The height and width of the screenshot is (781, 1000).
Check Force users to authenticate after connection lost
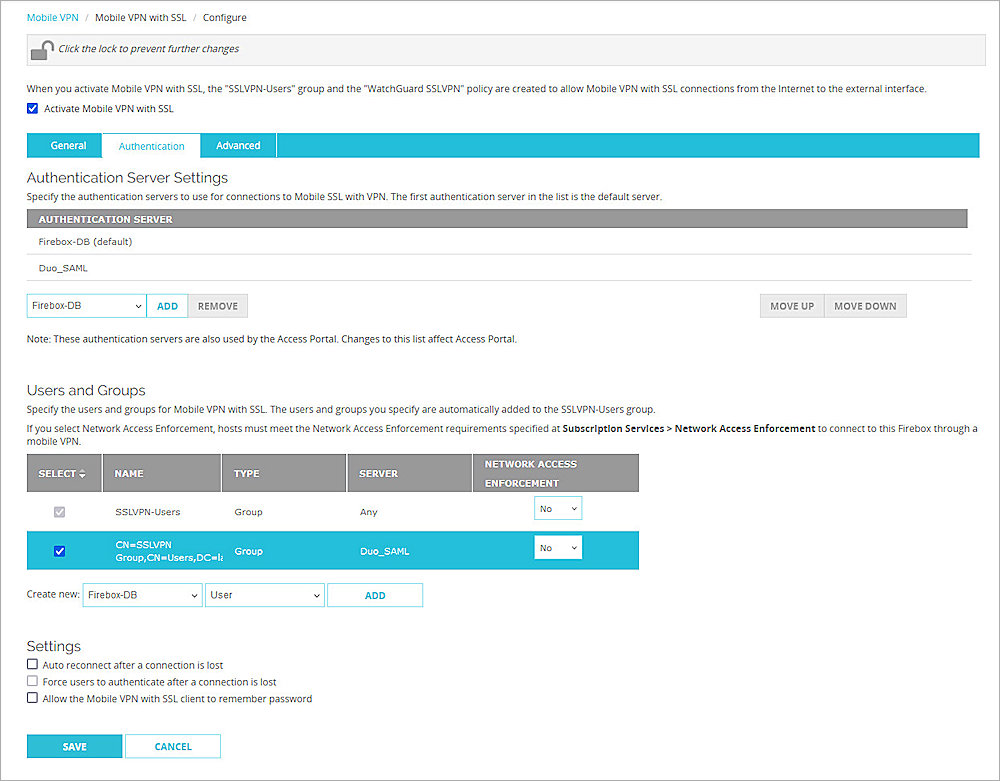point(31,682)
